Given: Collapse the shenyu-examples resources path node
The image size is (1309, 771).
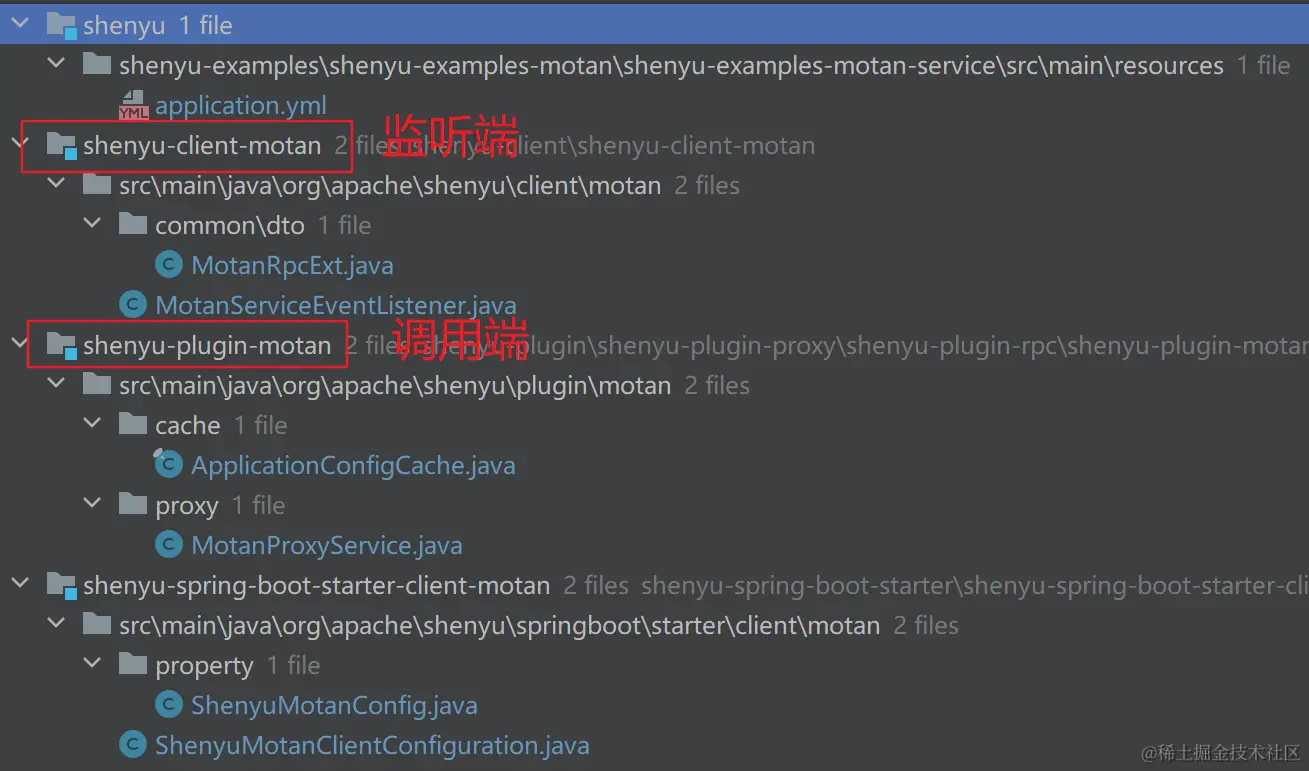Looking at the screenshot, I should 57,64.
